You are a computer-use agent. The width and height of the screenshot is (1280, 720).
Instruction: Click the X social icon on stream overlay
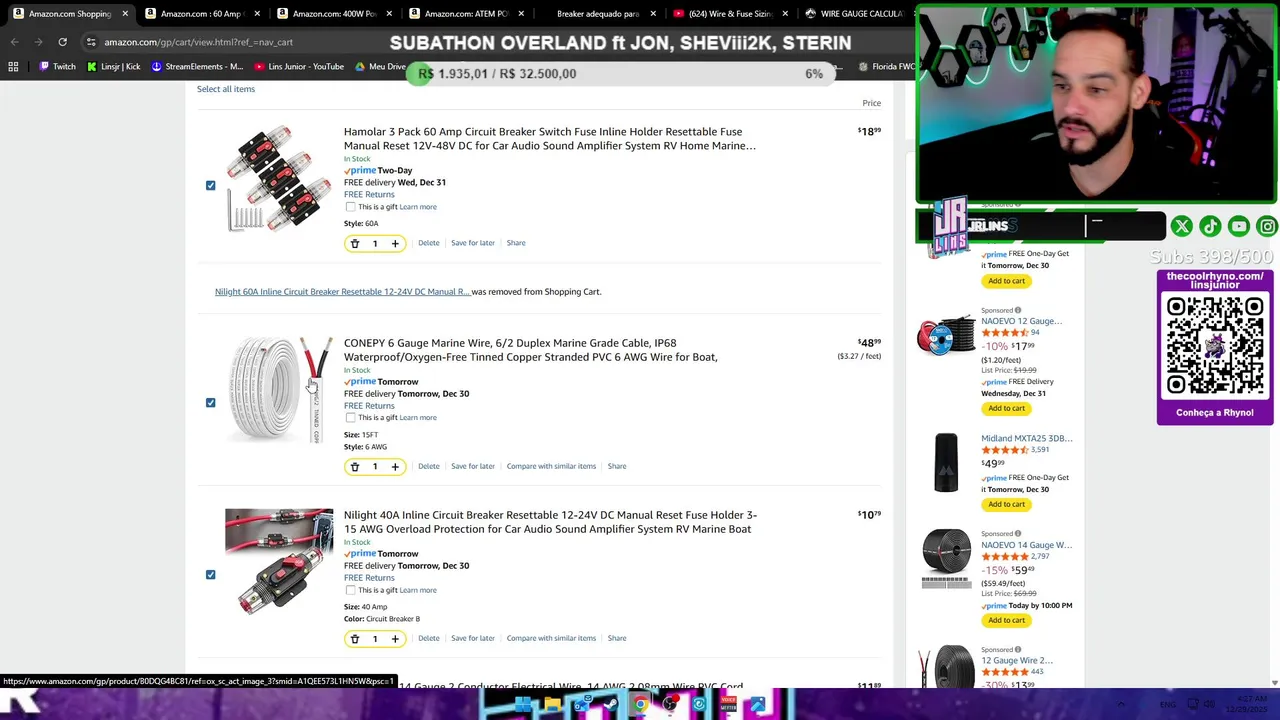(1181, 227)
